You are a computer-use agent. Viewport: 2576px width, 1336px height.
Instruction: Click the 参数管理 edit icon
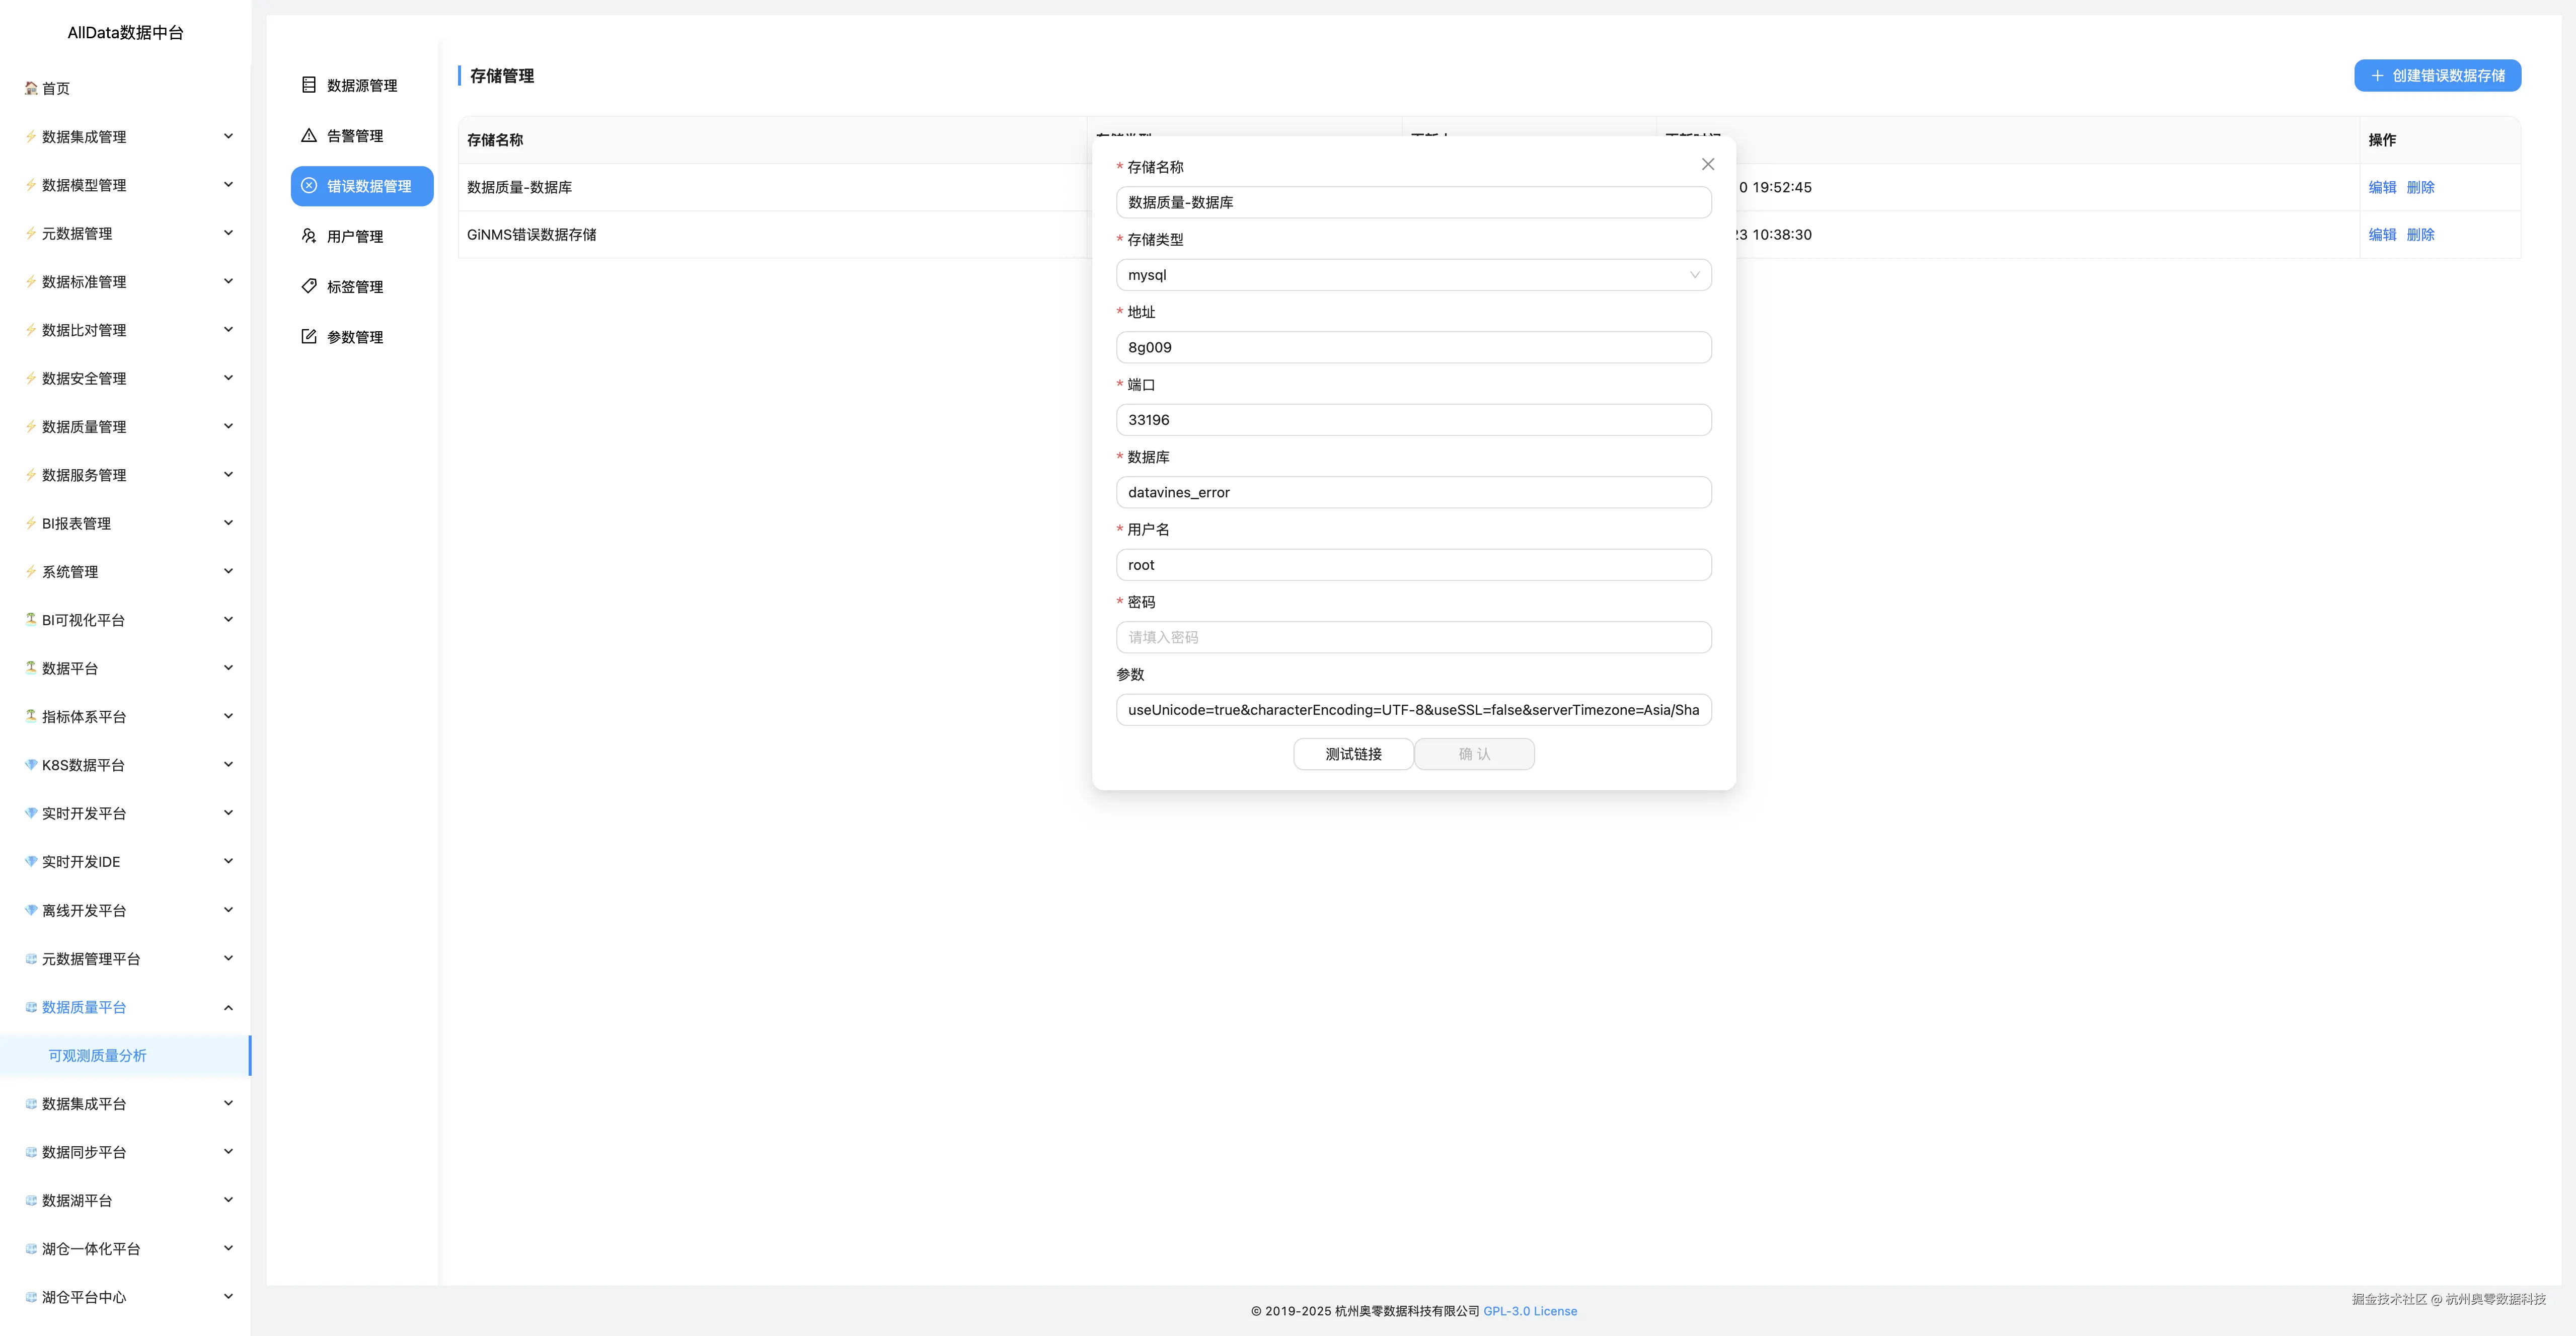pyautogui.click(x=309, y=336)
